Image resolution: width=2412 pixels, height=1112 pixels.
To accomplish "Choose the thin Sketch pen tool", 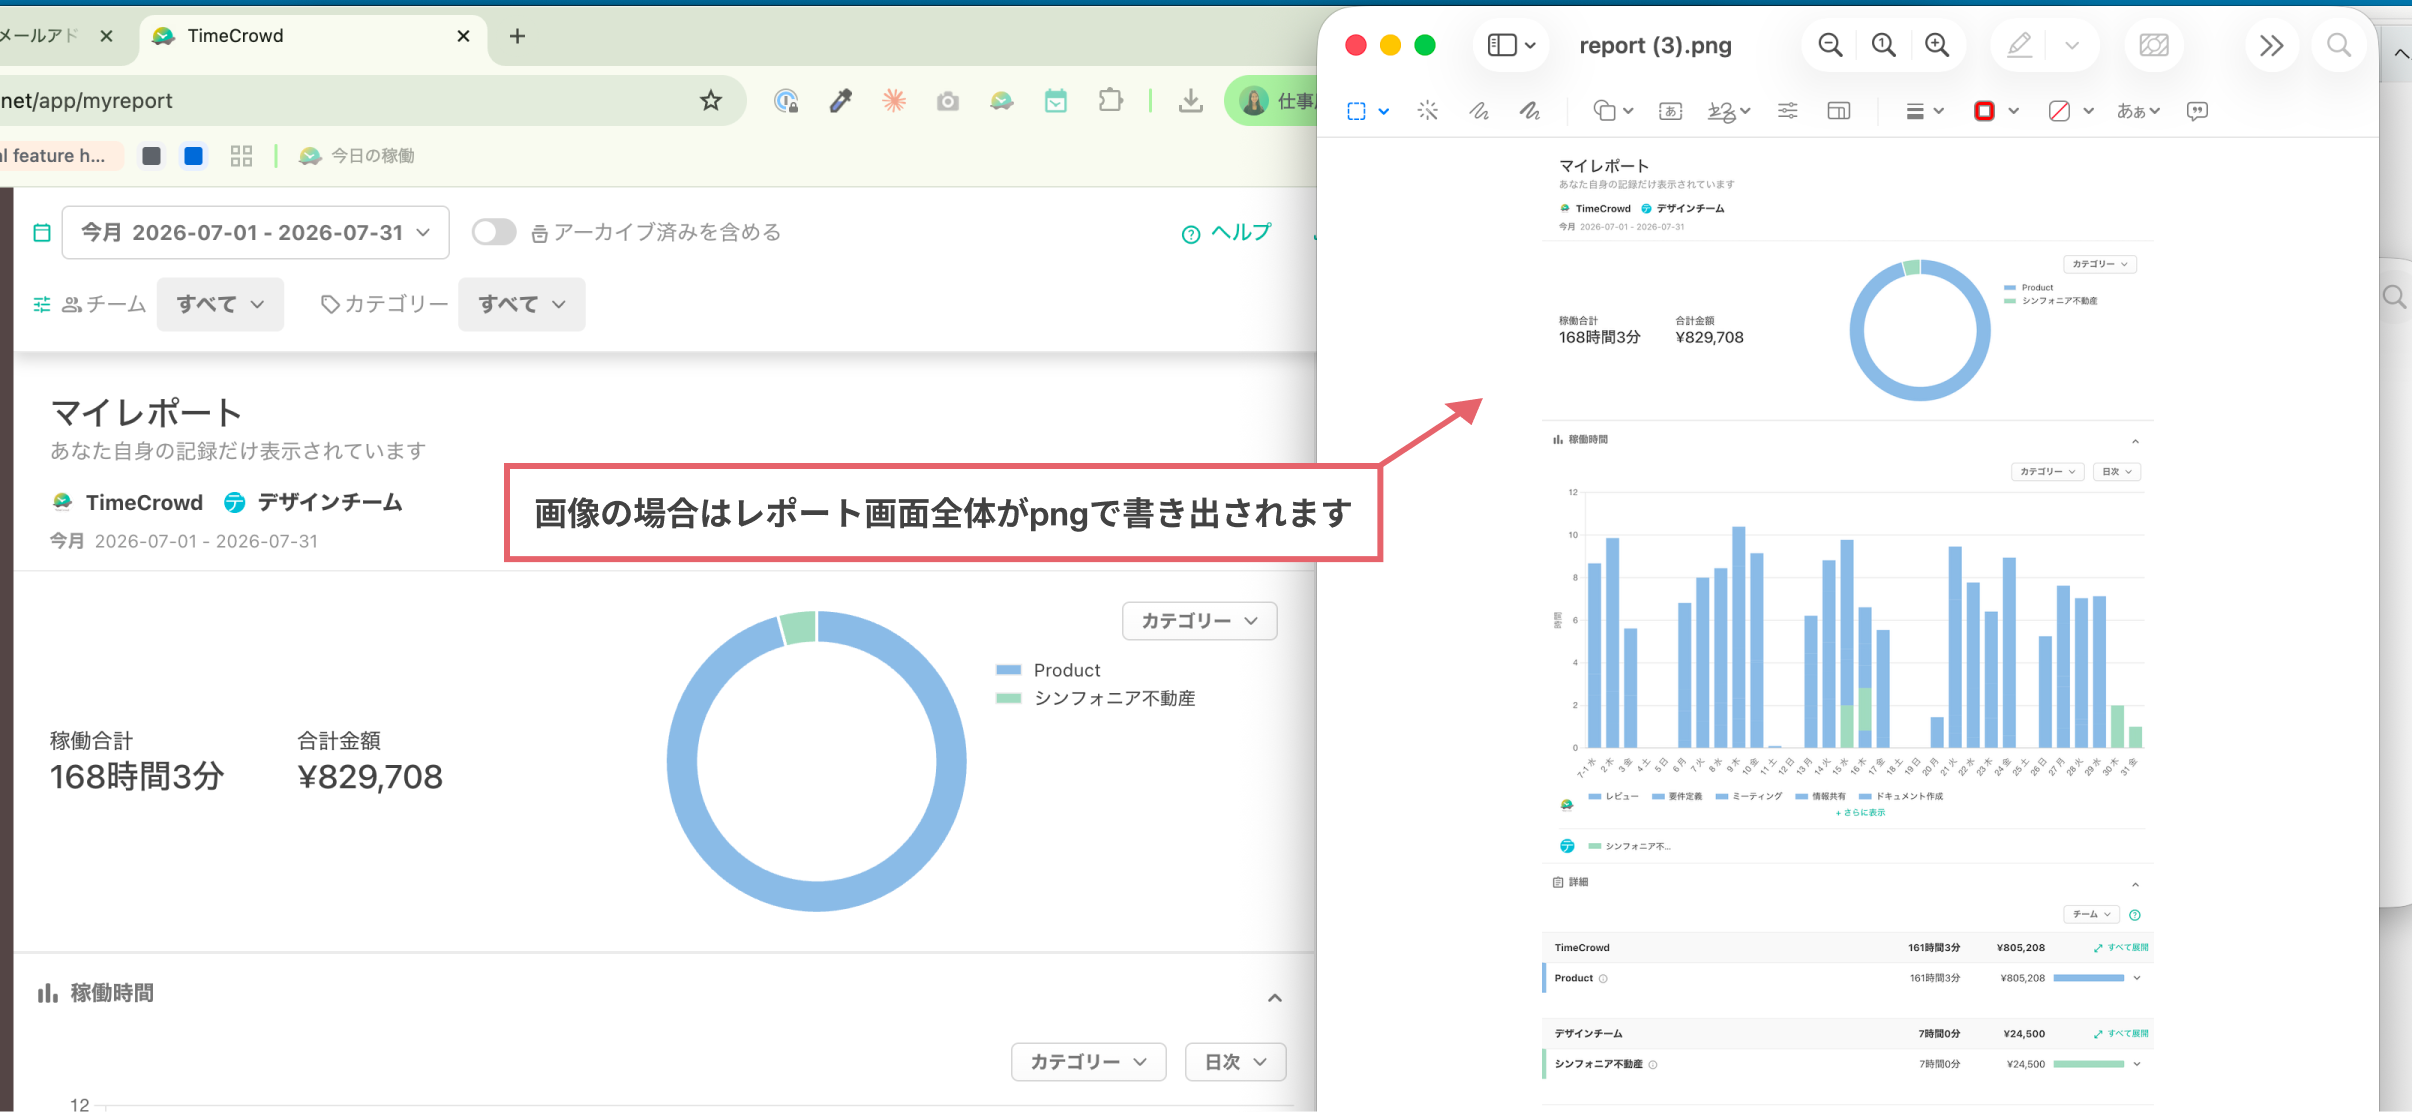I will (x=1479, y=111).
